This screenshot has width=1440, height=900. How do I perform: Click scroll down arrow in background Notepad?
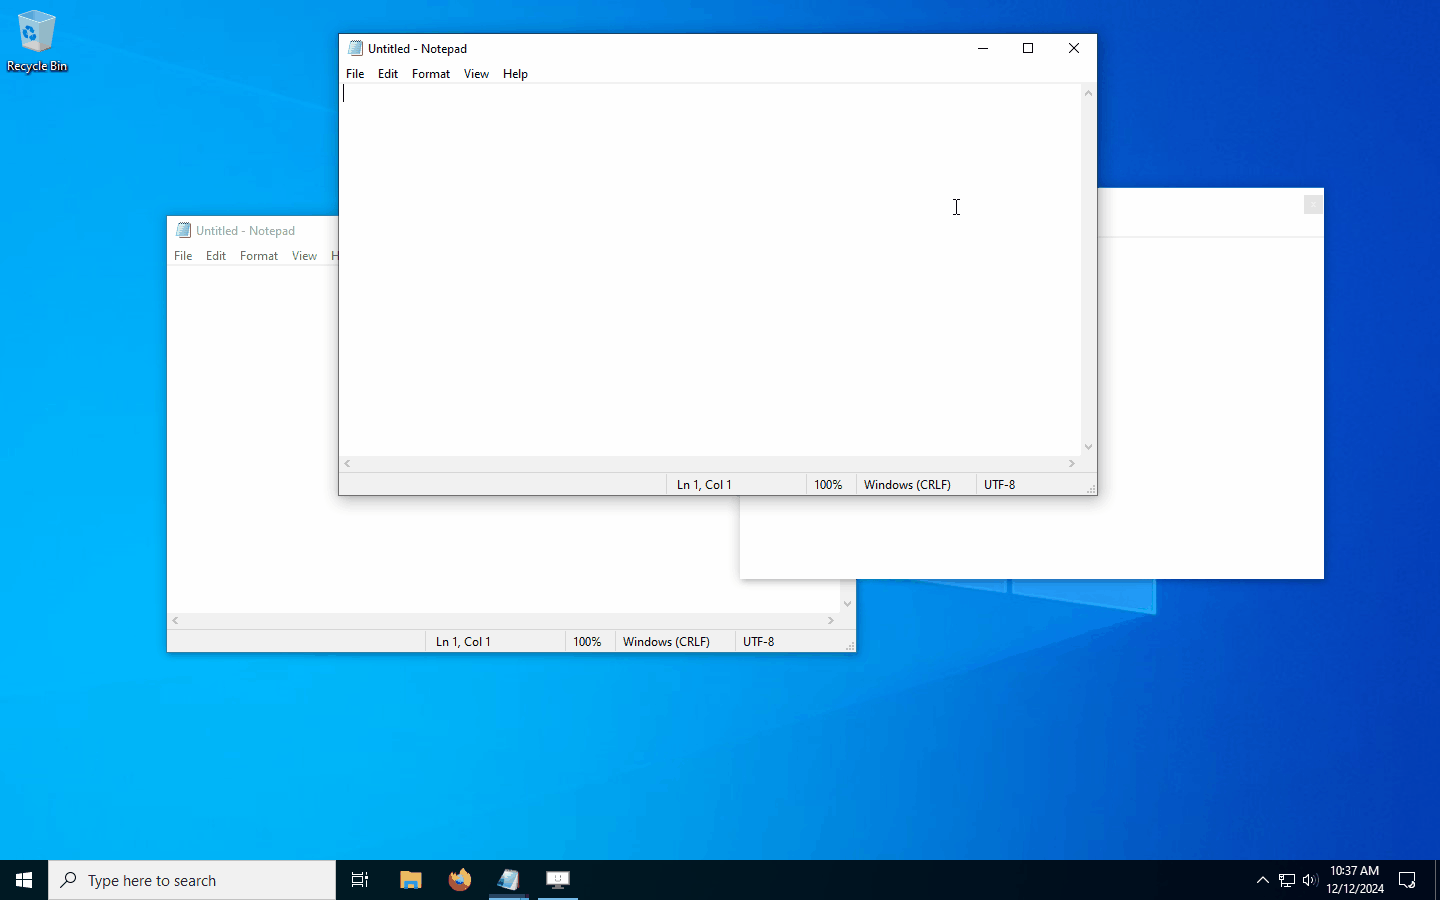pyautogui.click(x=848, y=604)
